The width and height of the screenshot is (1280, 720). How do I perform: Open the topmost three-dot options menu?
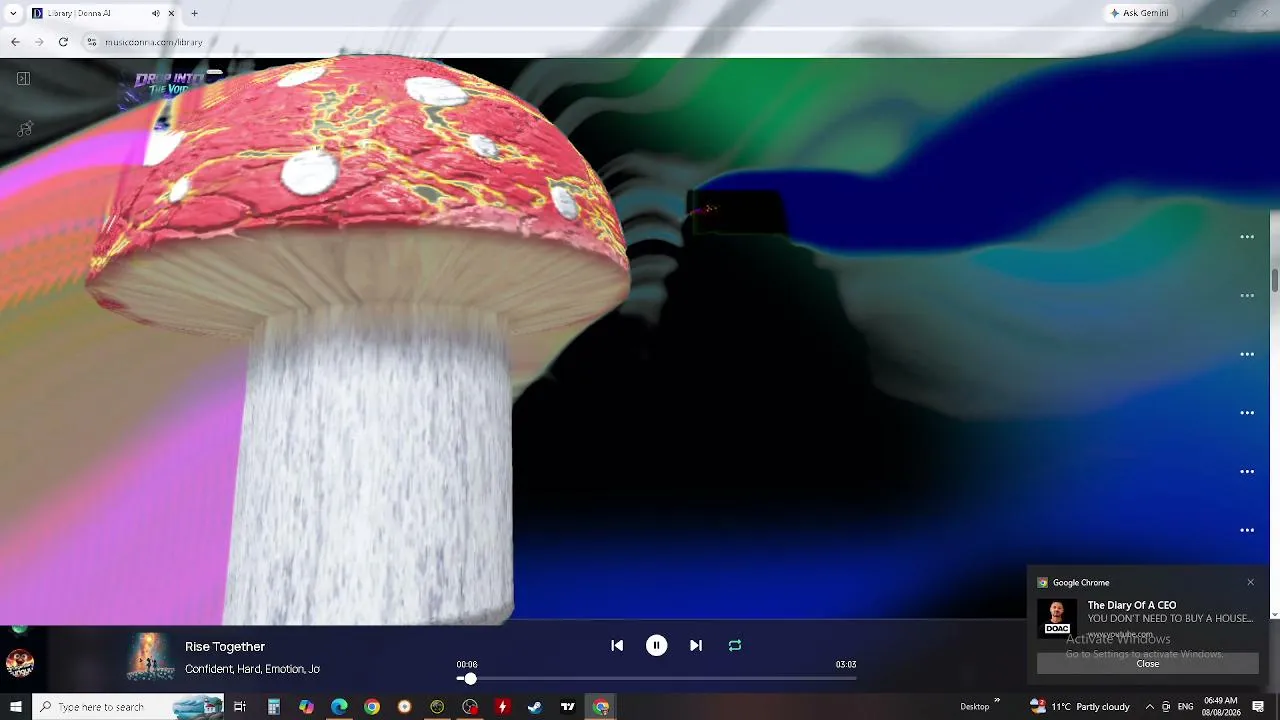[x=1247, y=237]
